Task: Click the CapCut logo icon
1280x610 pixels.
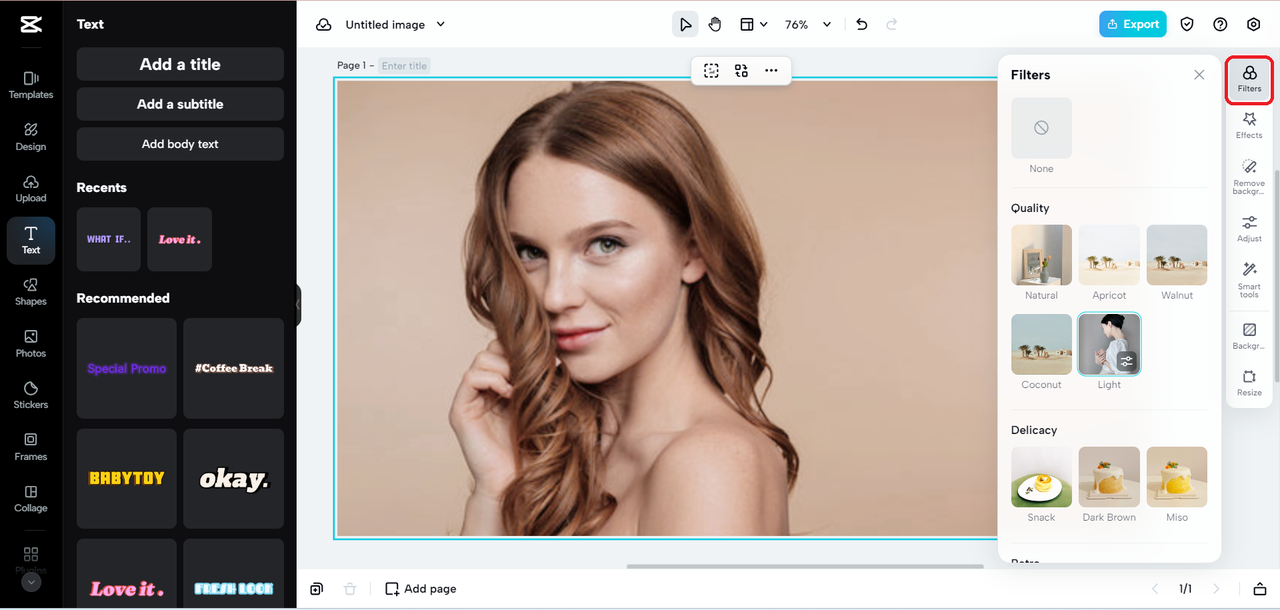Action: [x=30, y=25]
